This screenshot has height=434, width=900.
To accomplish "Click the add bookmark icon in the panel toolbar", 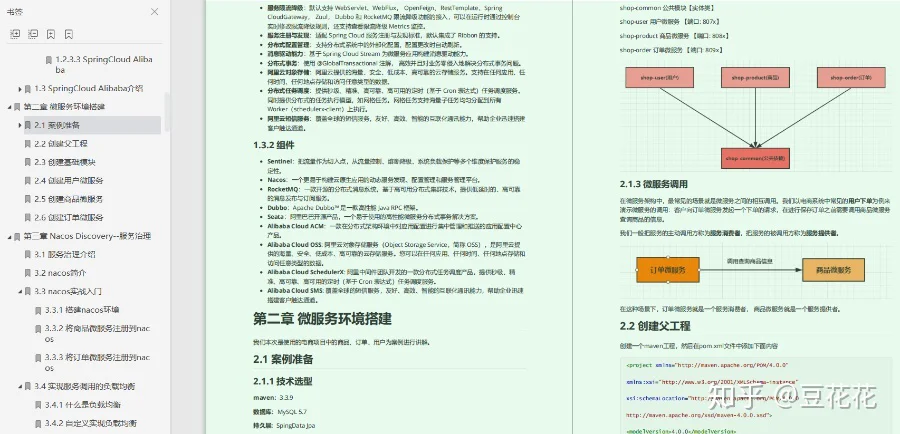I will pyautogui.click(x=51, y=34).
